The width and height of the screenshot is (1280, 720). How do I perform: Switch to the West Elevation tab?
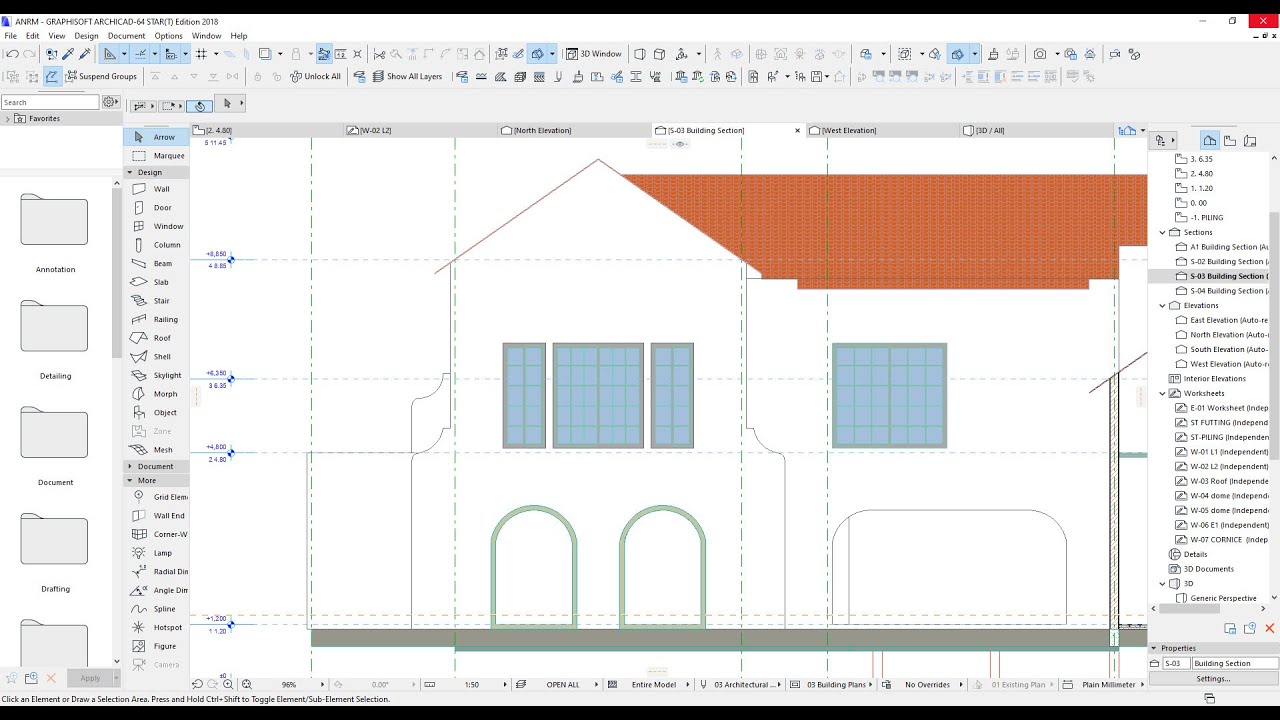point(883,130)
